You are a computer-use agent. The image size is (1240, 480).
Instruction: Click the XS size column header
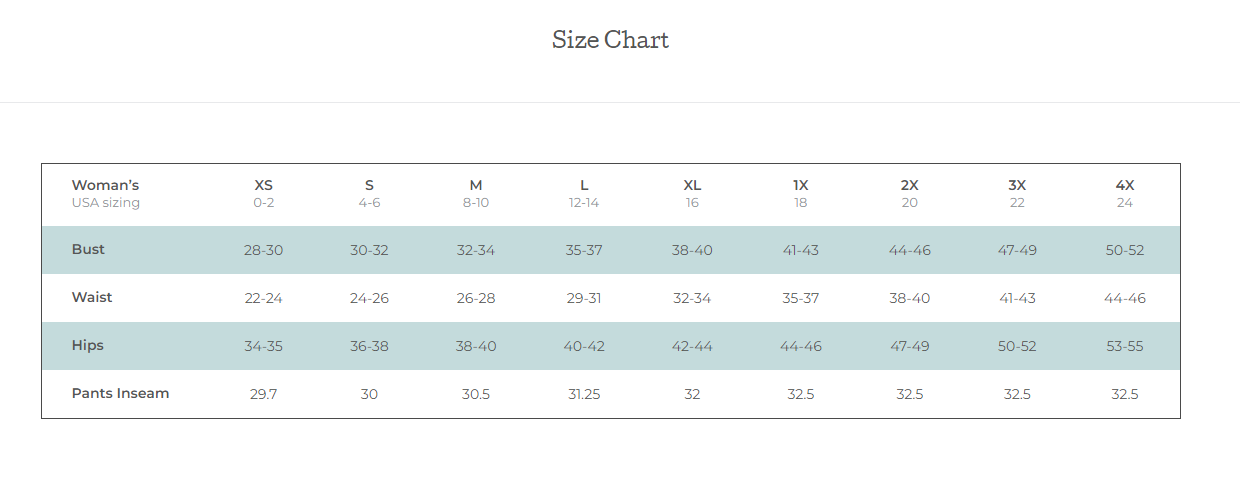[x=263, y=194]
